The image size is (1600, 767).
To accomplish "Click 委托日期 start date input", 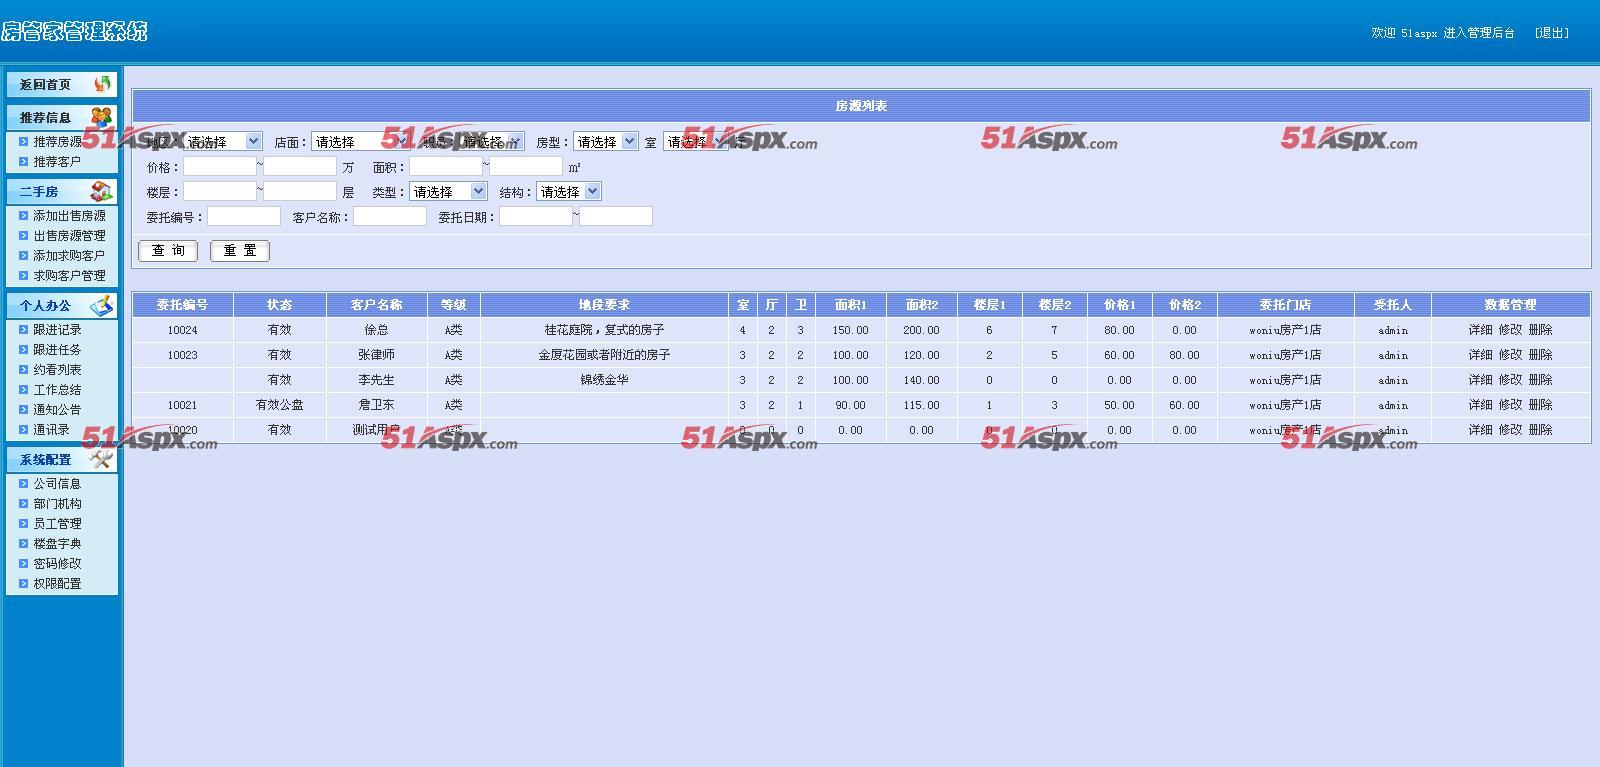I will (x=536, y=216).
